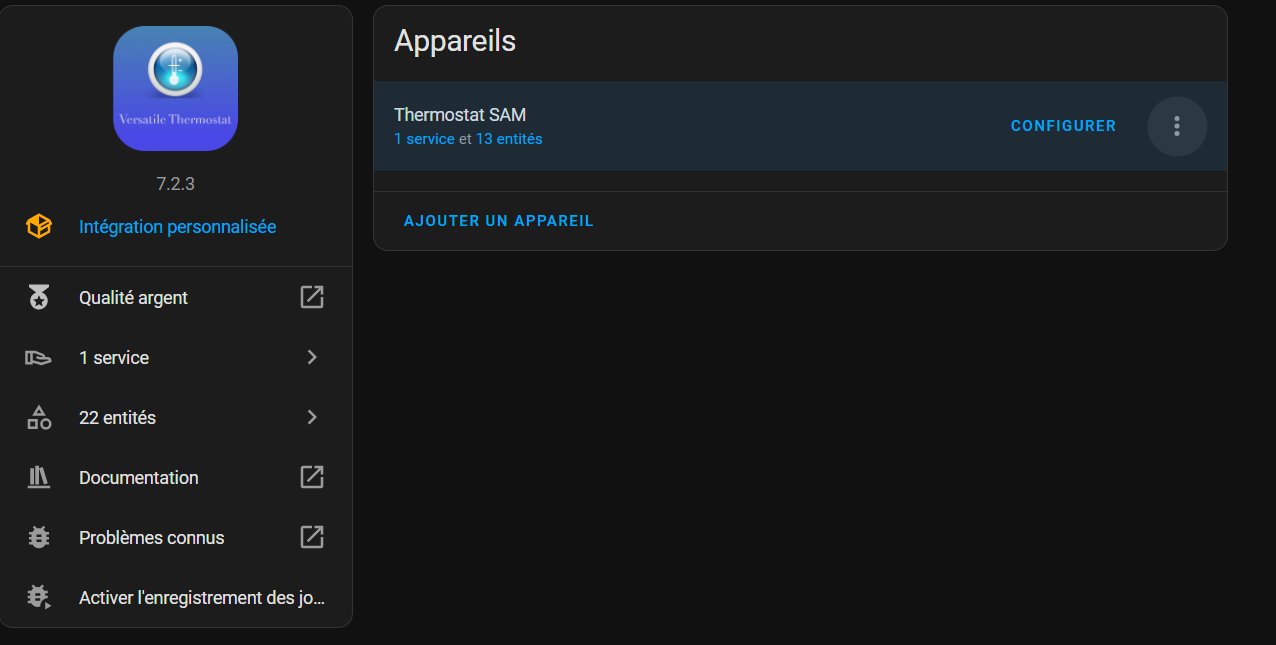Open the Thermostat SAM device row
Screen dimensions: 1276x645
pos(800,126)
